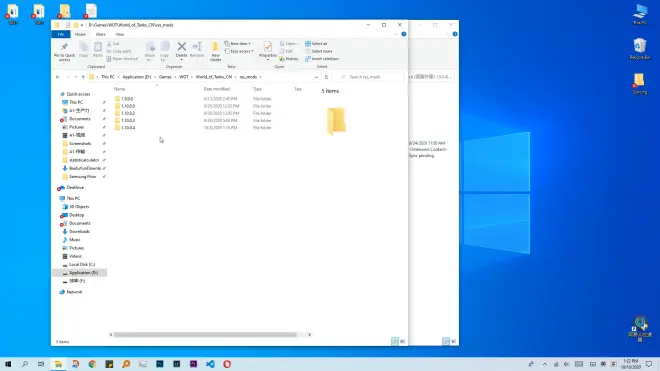Open the Copy to dropdown
660x371 pixels.
point(165,51)
